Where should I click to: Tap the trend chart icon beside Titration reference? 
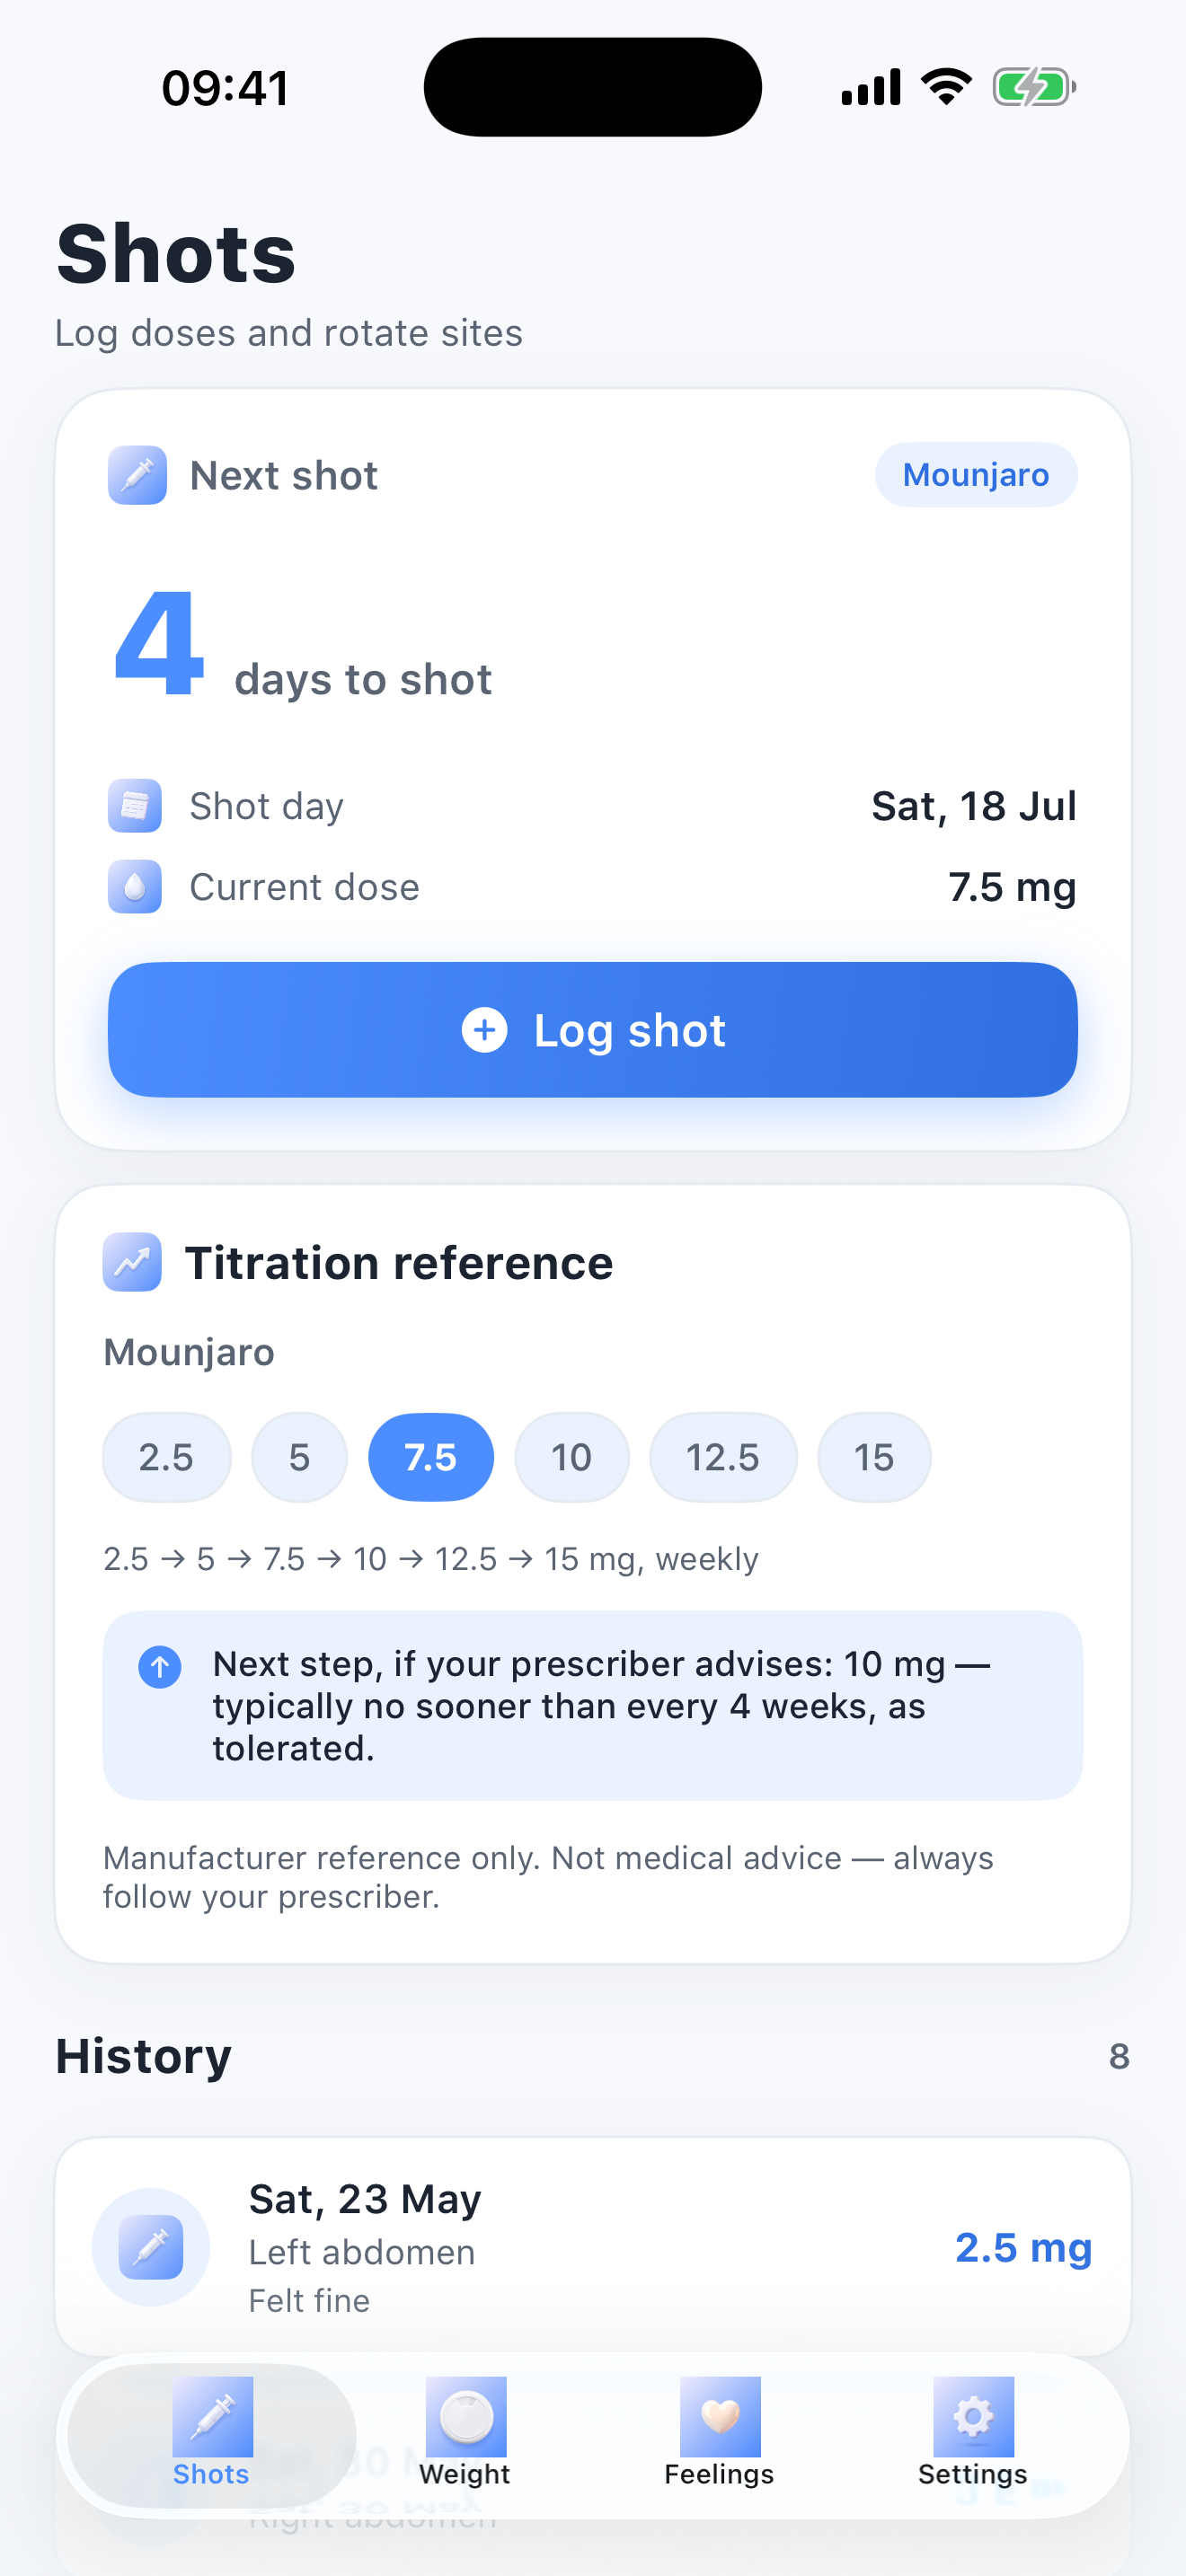132,1262
